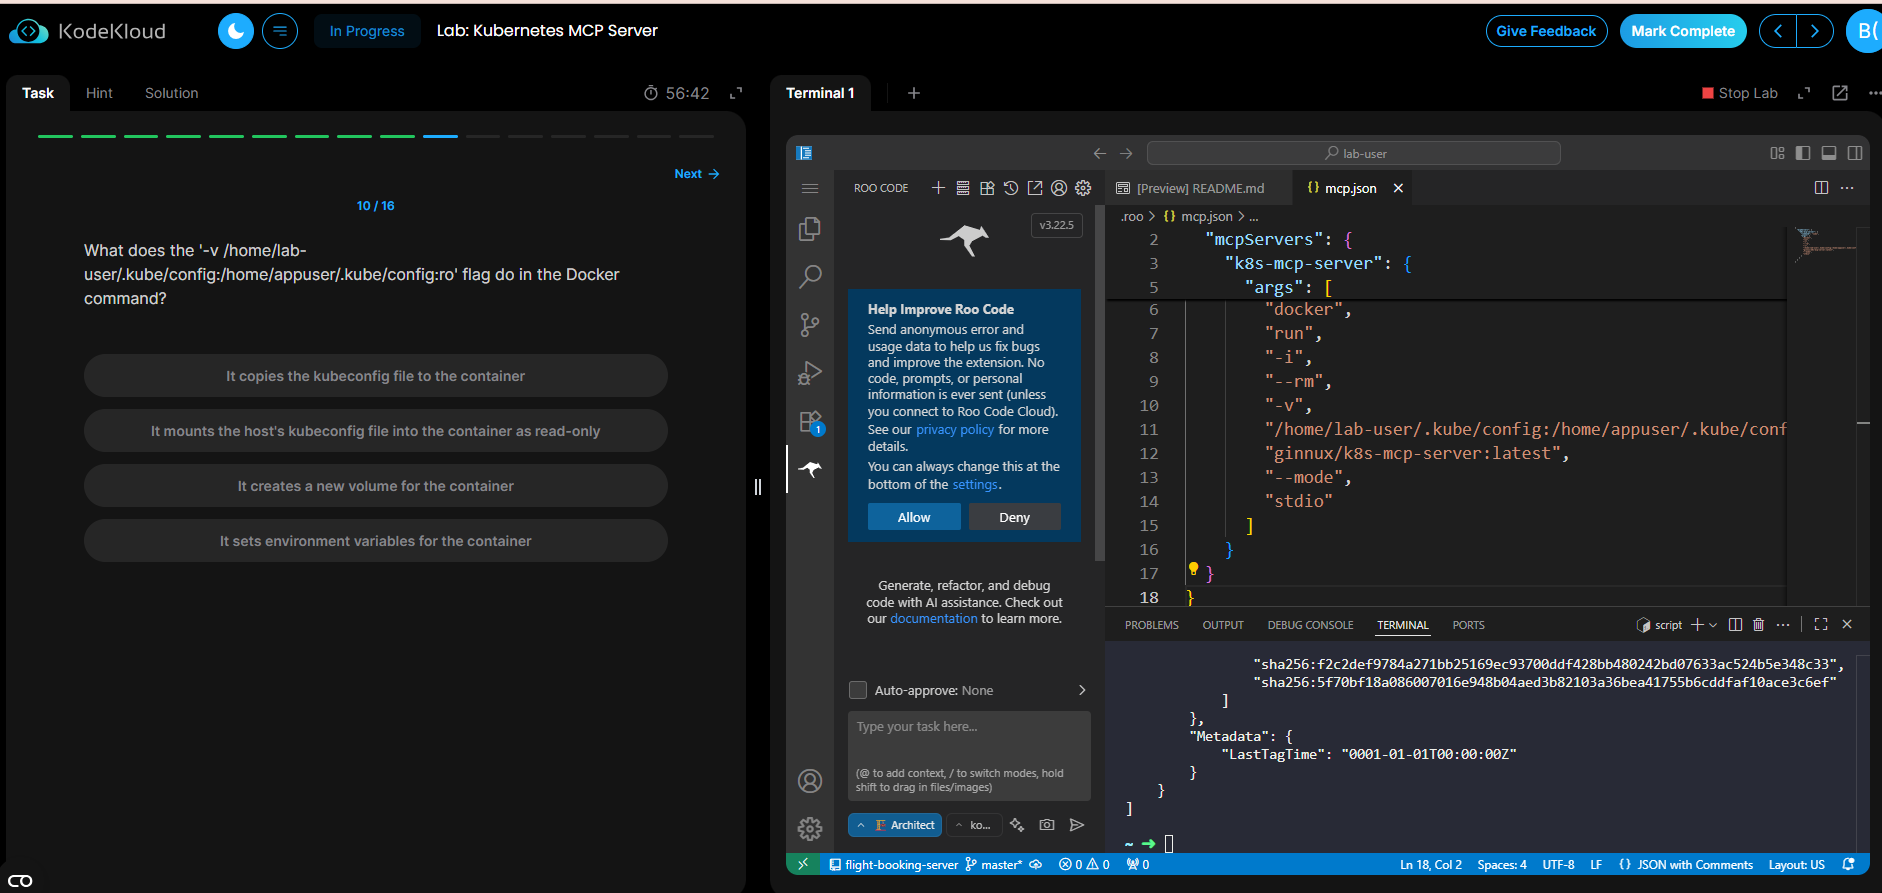Go back with editor navigation arrow

tap(1100, 153)
